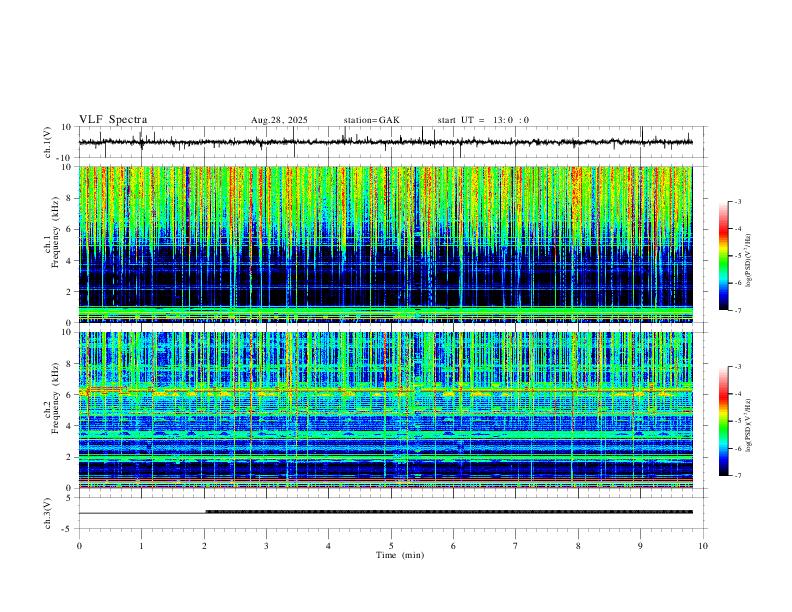The image size is (792, 612).
Task: Click the ch.2 spectrogram panel
Action: 385,410
